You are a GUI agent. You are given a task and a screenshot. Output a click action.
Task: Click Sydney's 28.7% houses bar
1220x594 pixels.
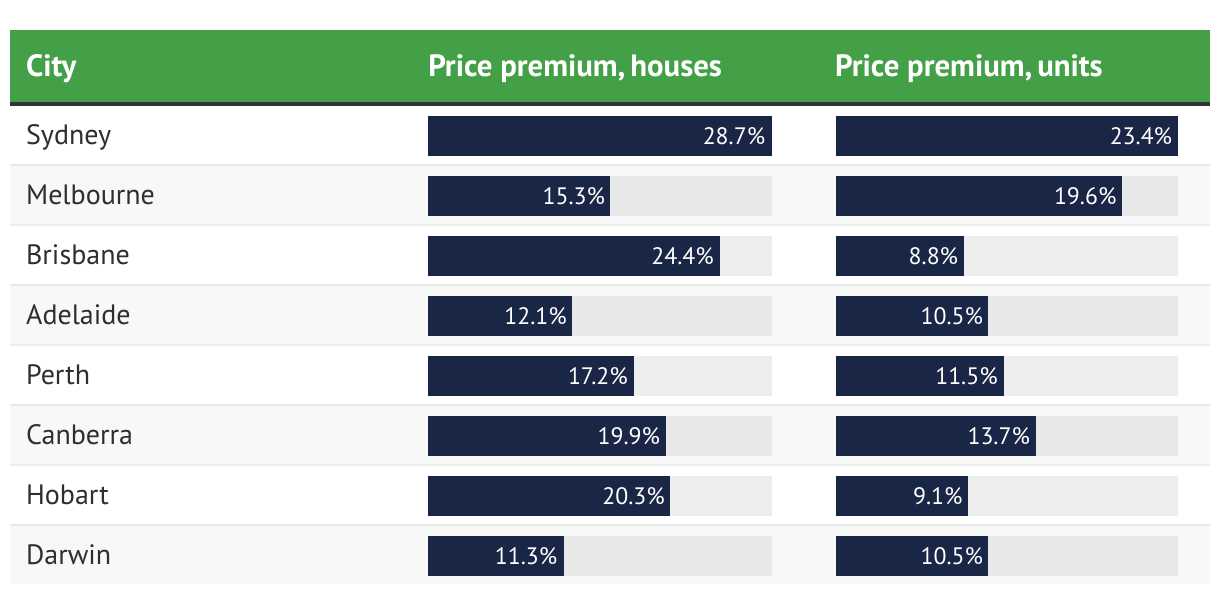click(600, 136)
